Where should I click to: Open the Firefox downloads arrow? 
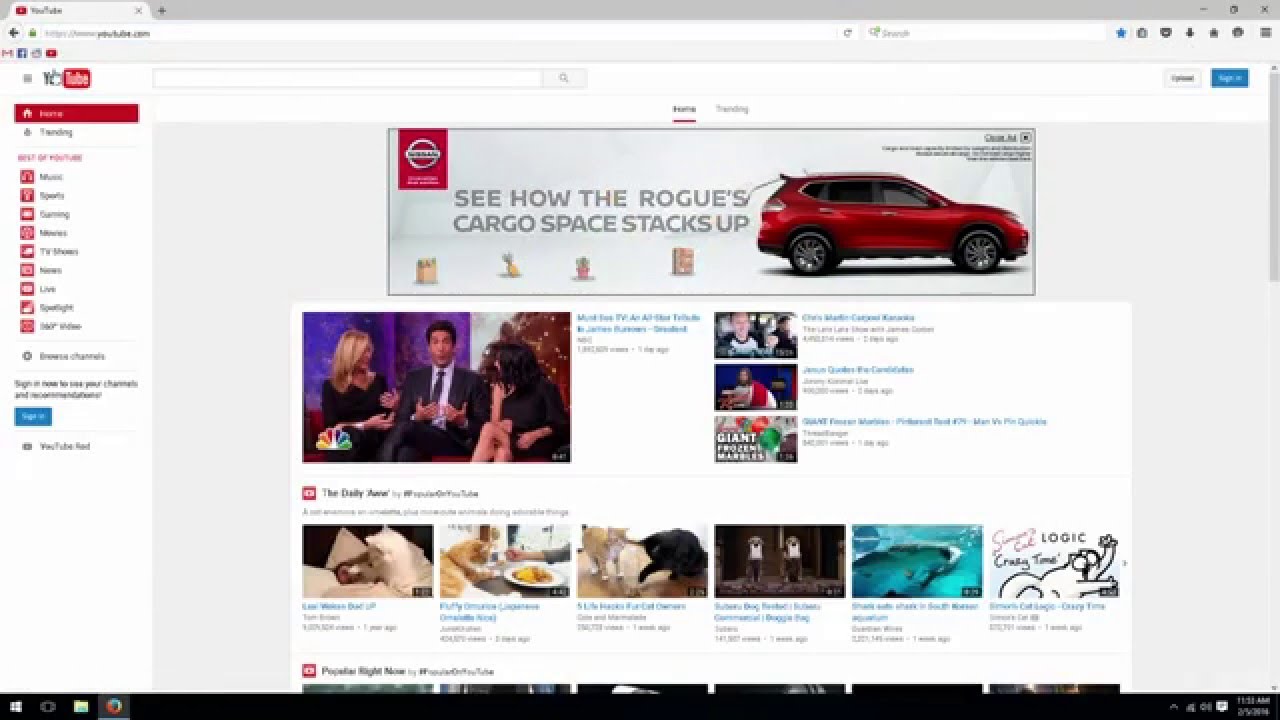coord(1190,33)
